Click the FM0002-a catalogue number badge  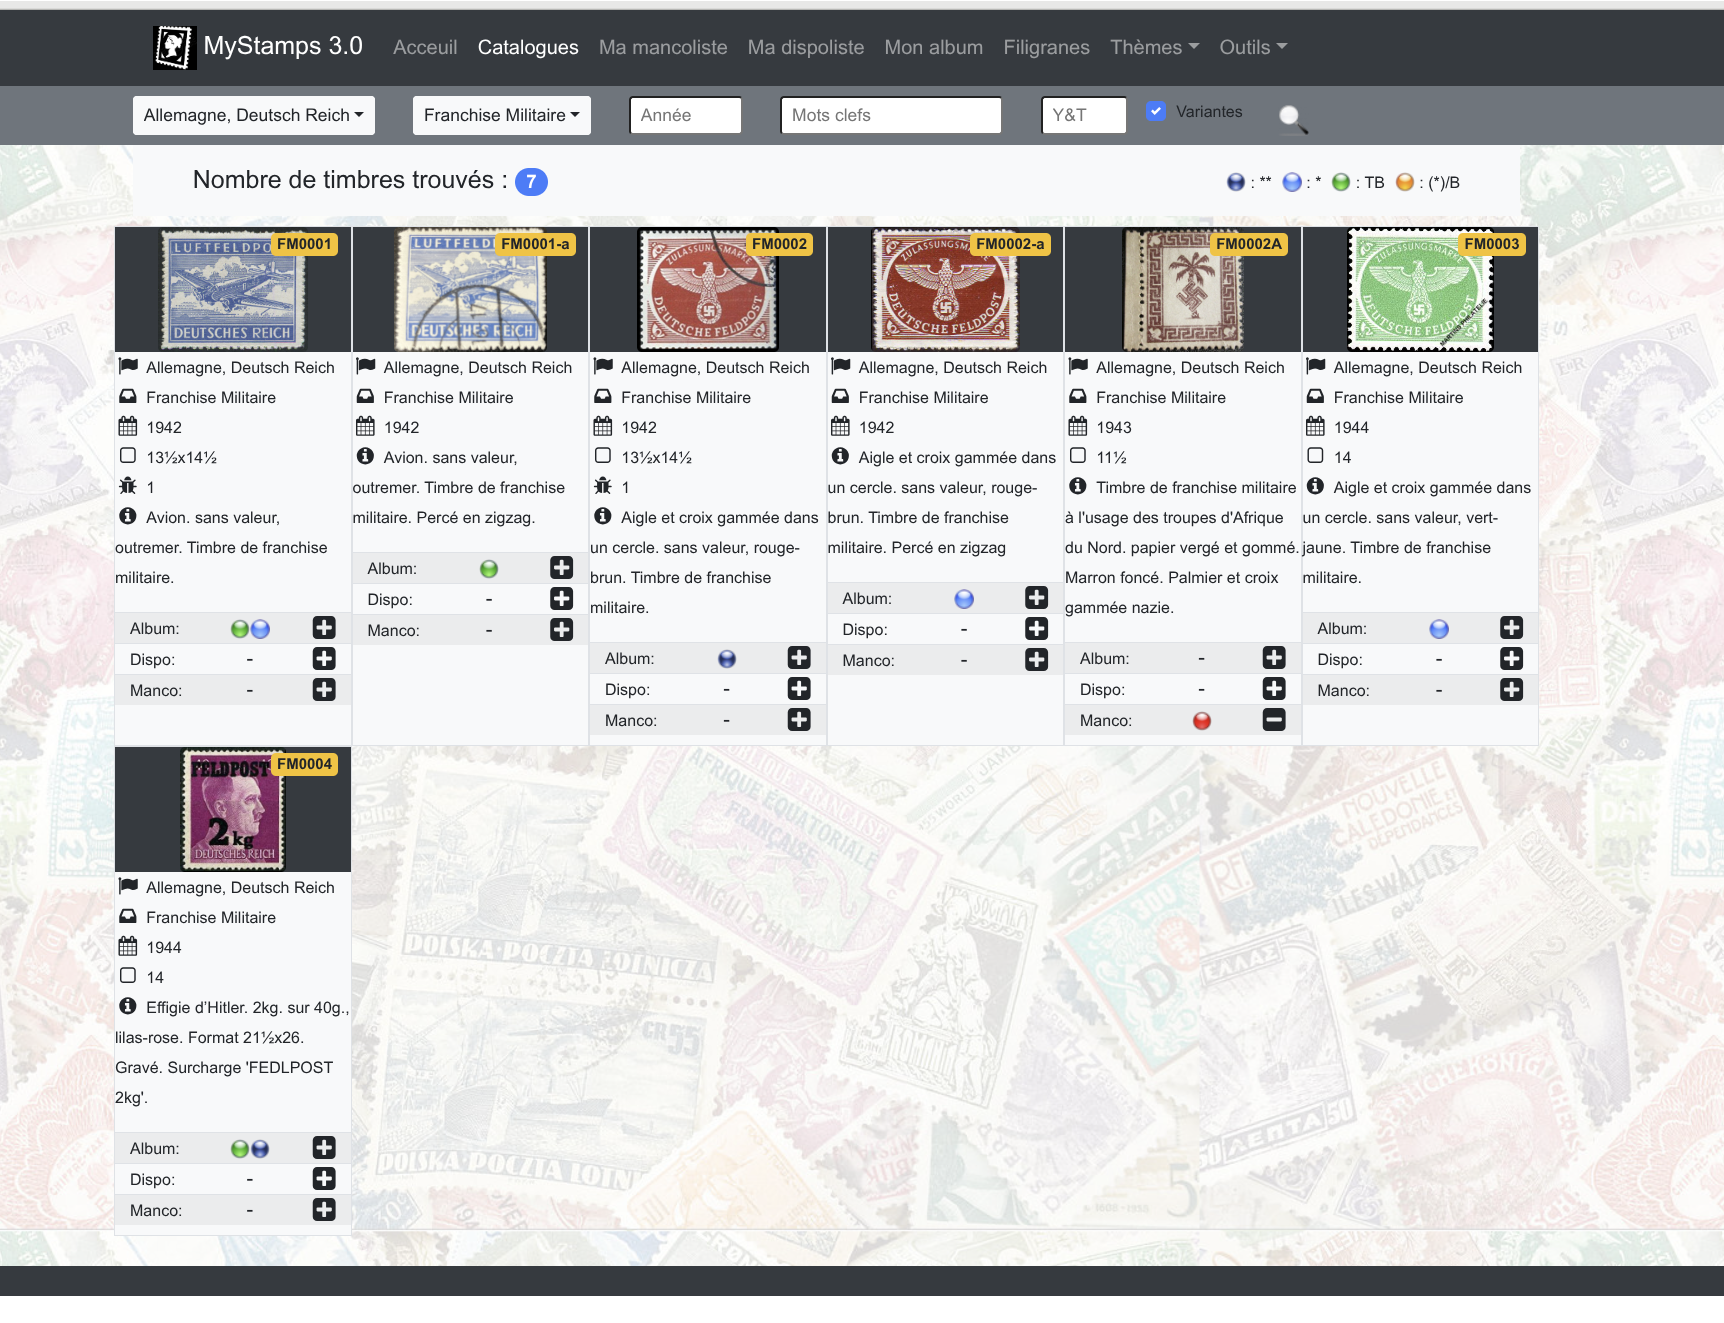[x=1010, y=244]
